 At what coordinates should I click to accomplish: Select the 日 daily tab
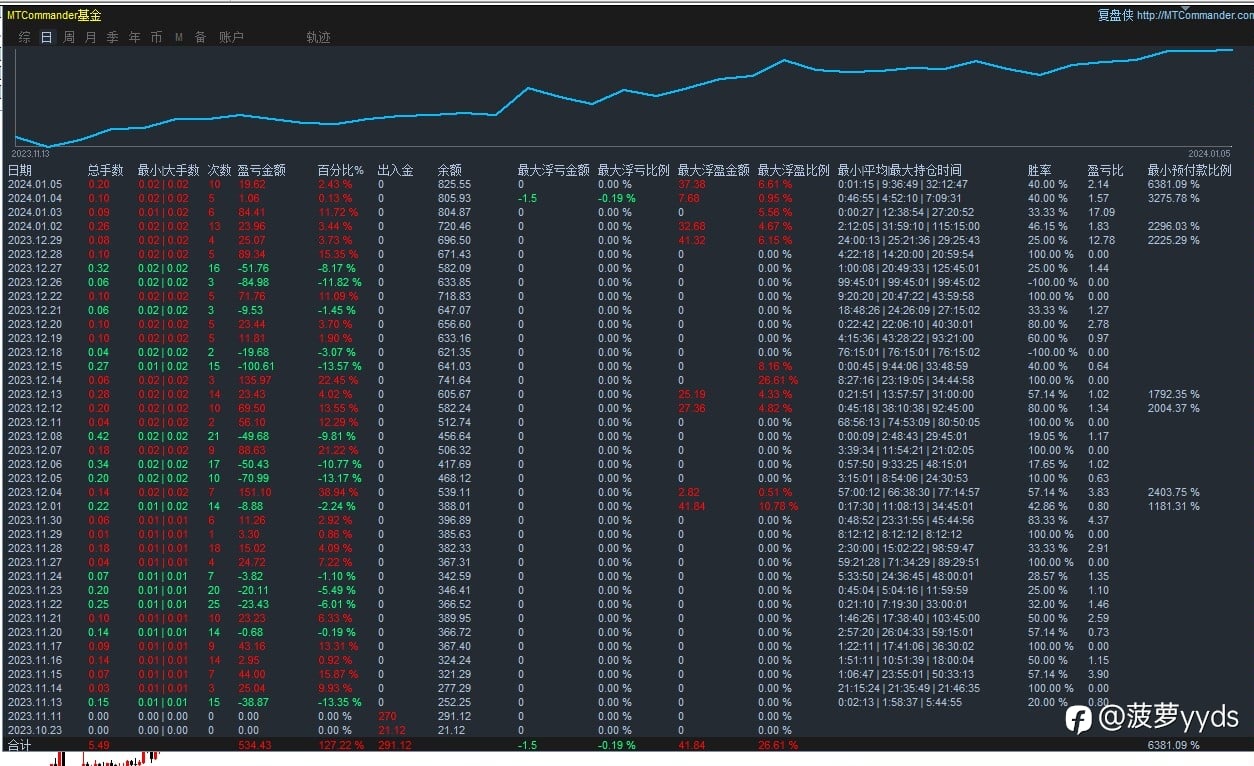pos(46,37)
